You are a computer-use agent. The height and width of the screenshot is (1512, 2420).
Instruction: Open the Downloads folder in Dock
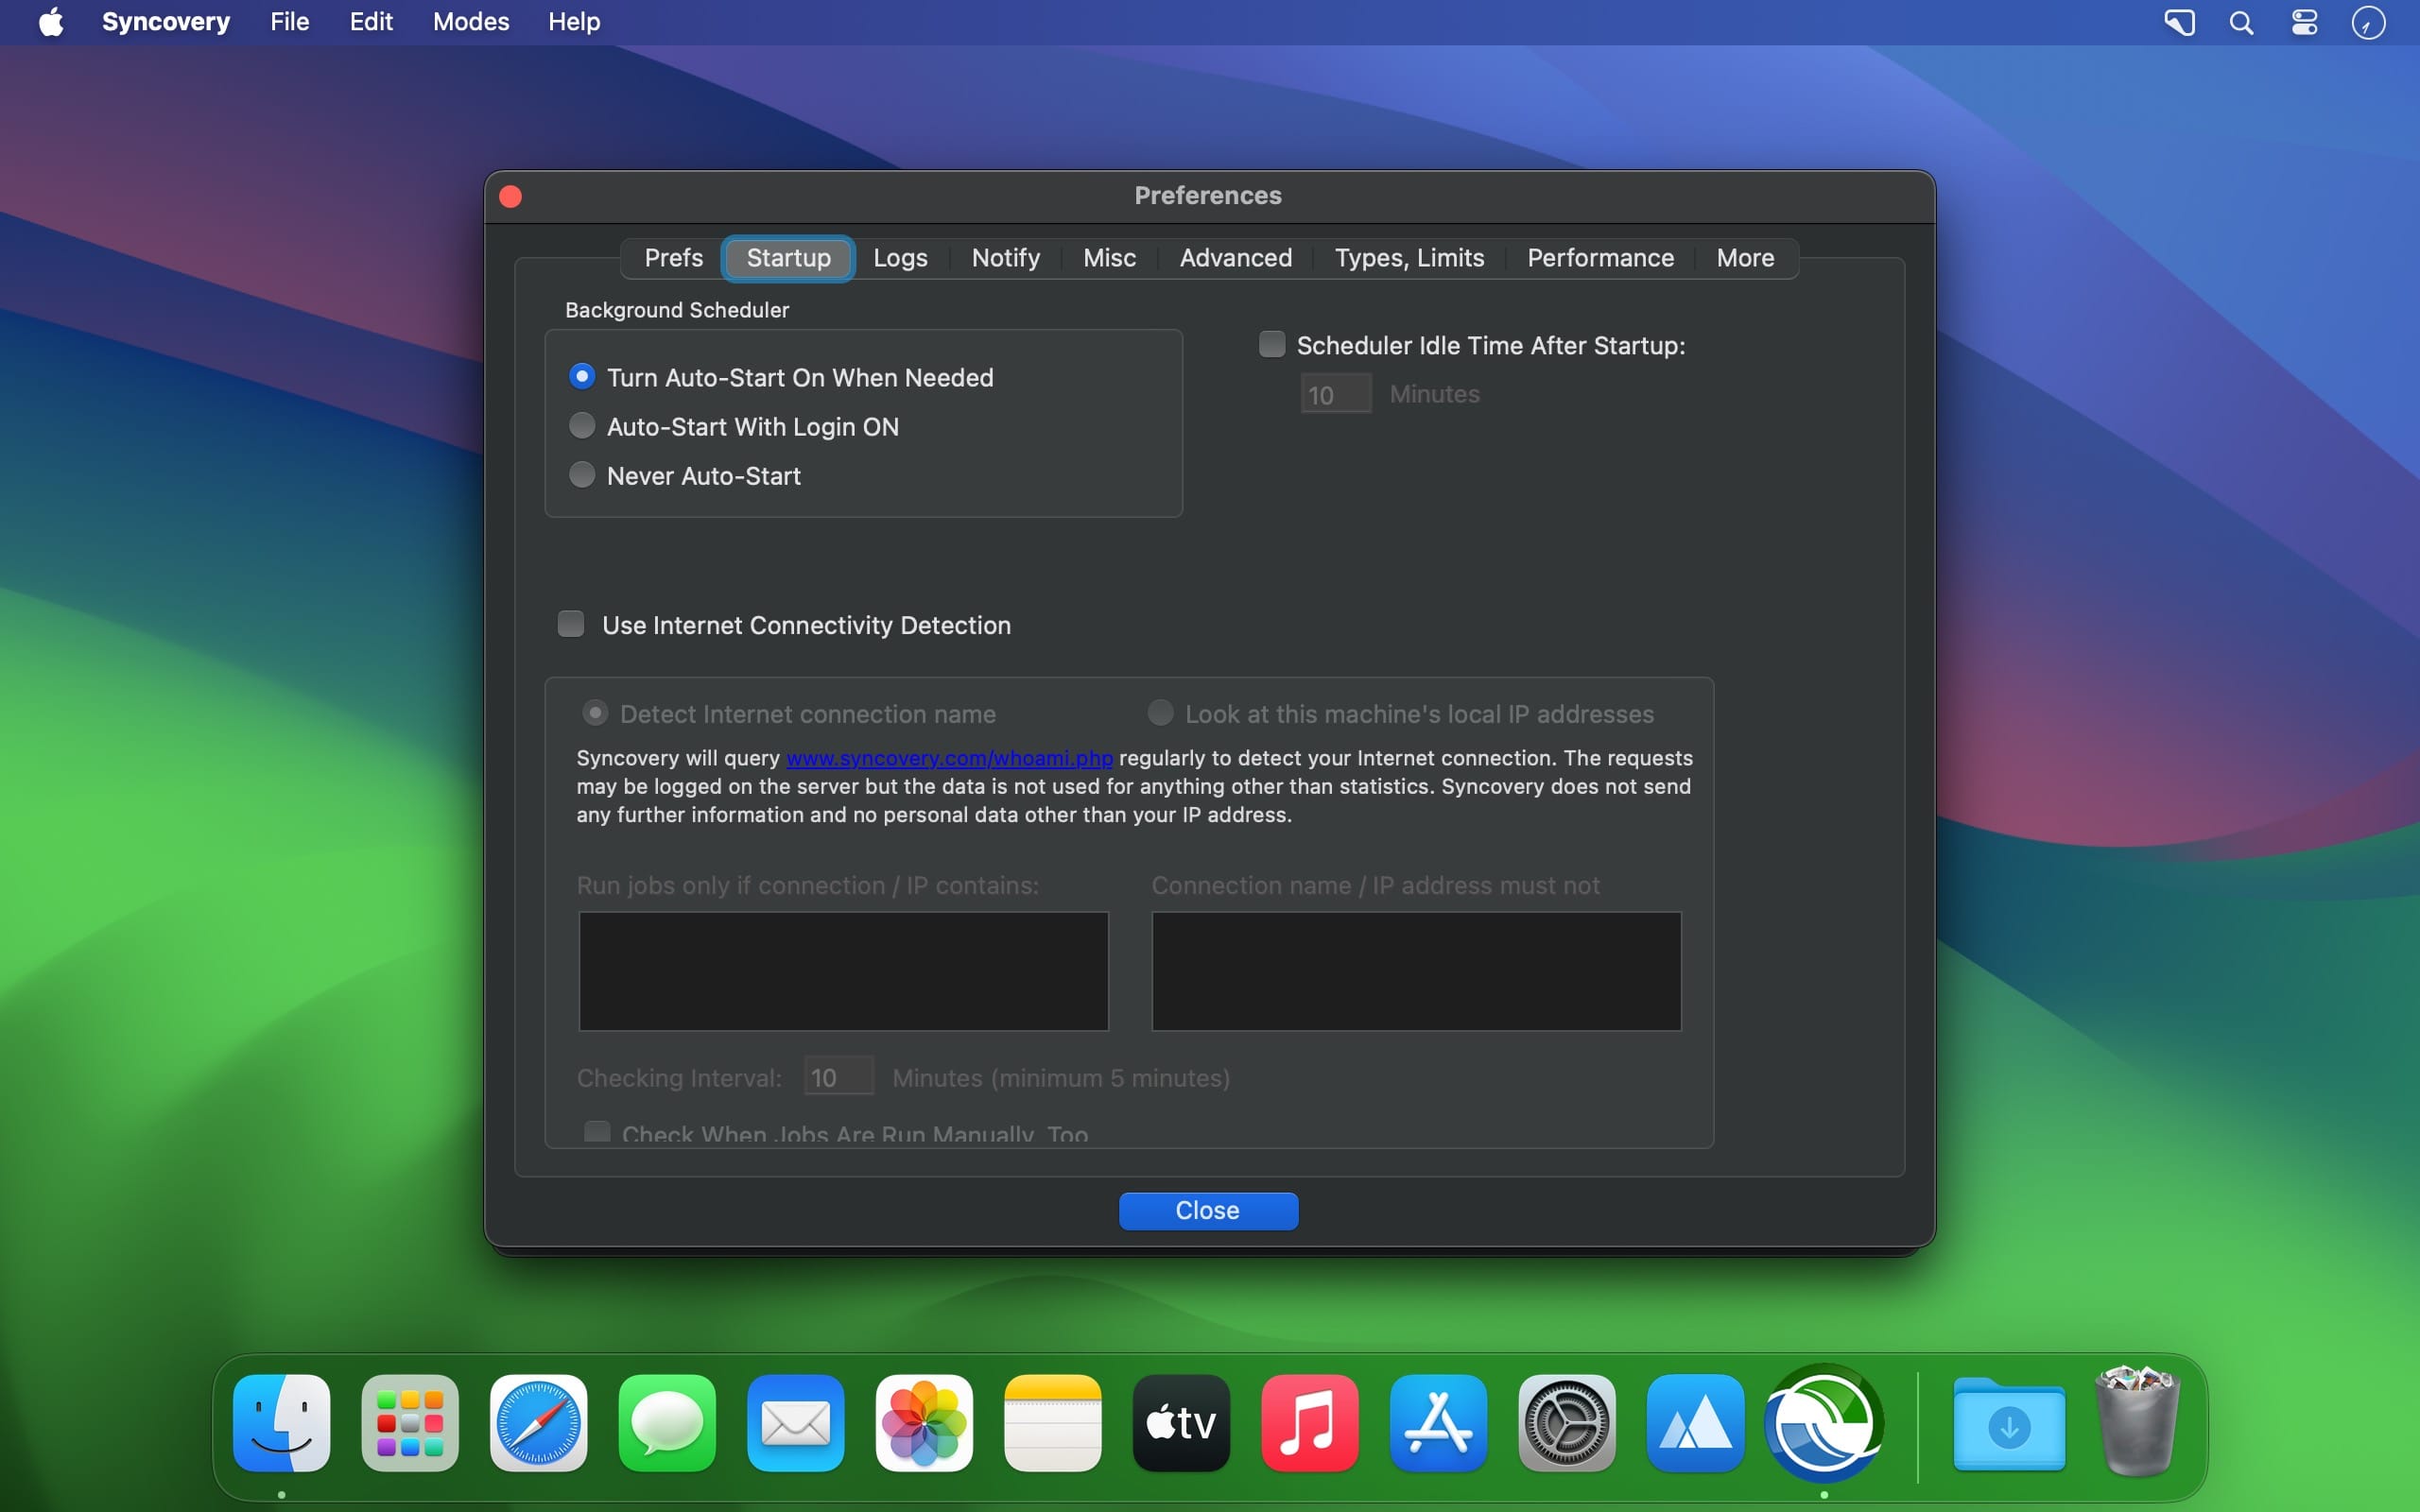[x=2008, y=1422]
